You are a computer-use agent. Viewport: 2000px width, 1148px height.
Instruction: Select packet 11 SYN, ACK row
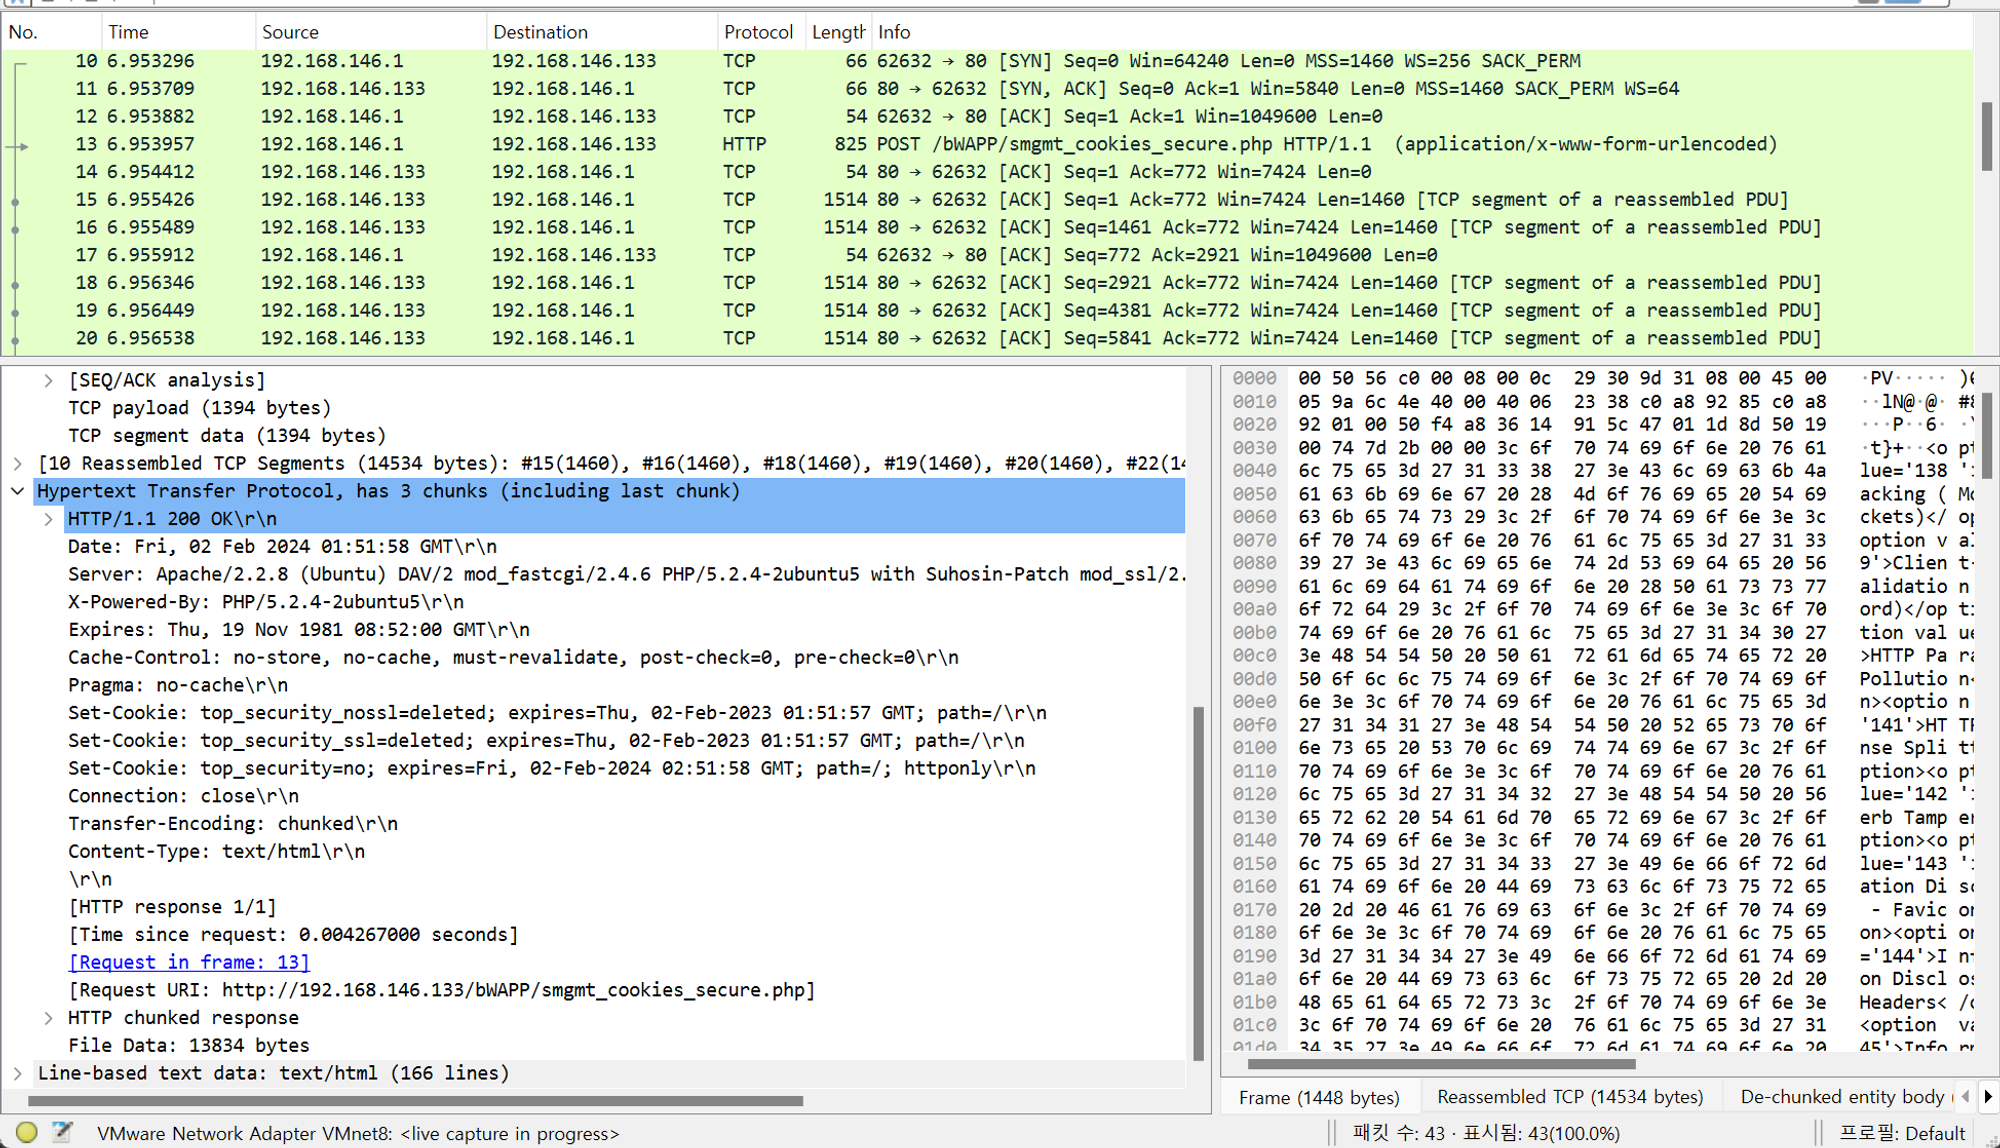tap(987, 89)
